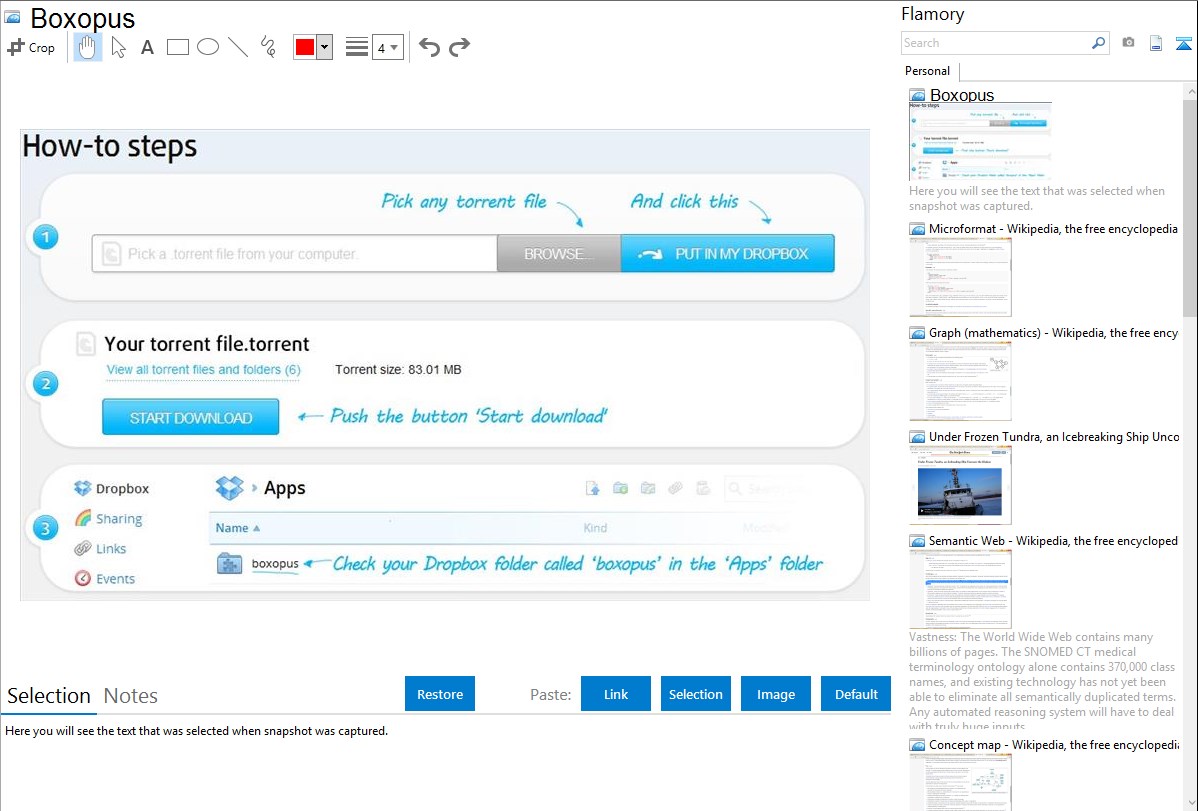Select the Crop tool

31,47
